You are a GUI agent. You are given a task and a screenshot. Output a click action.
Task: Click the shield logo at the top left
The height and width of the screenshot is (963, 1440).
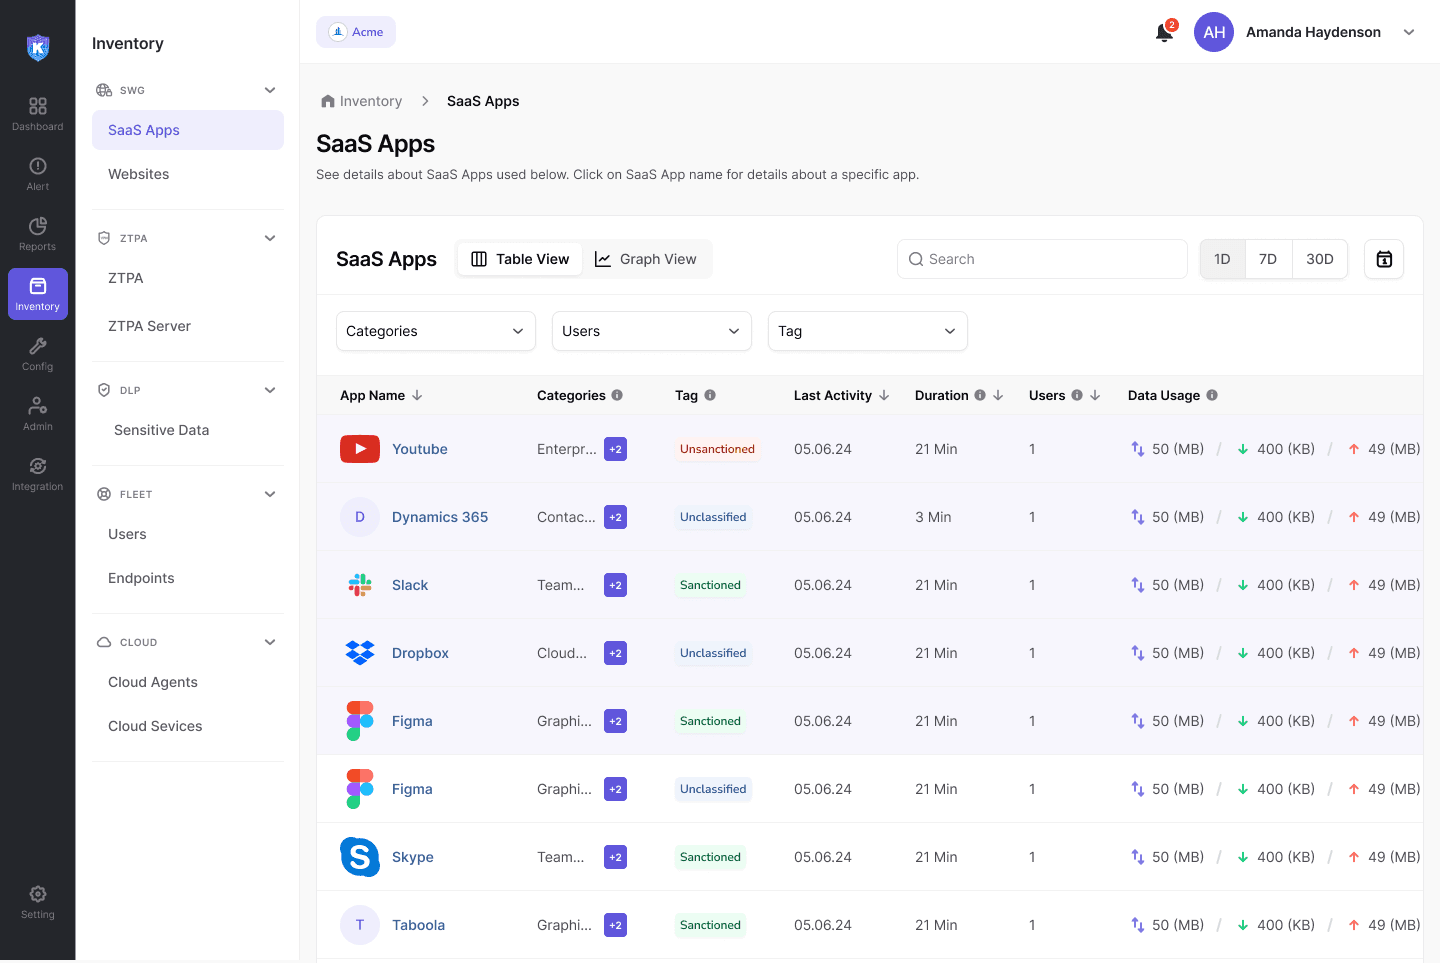click(x=38, y=47)
